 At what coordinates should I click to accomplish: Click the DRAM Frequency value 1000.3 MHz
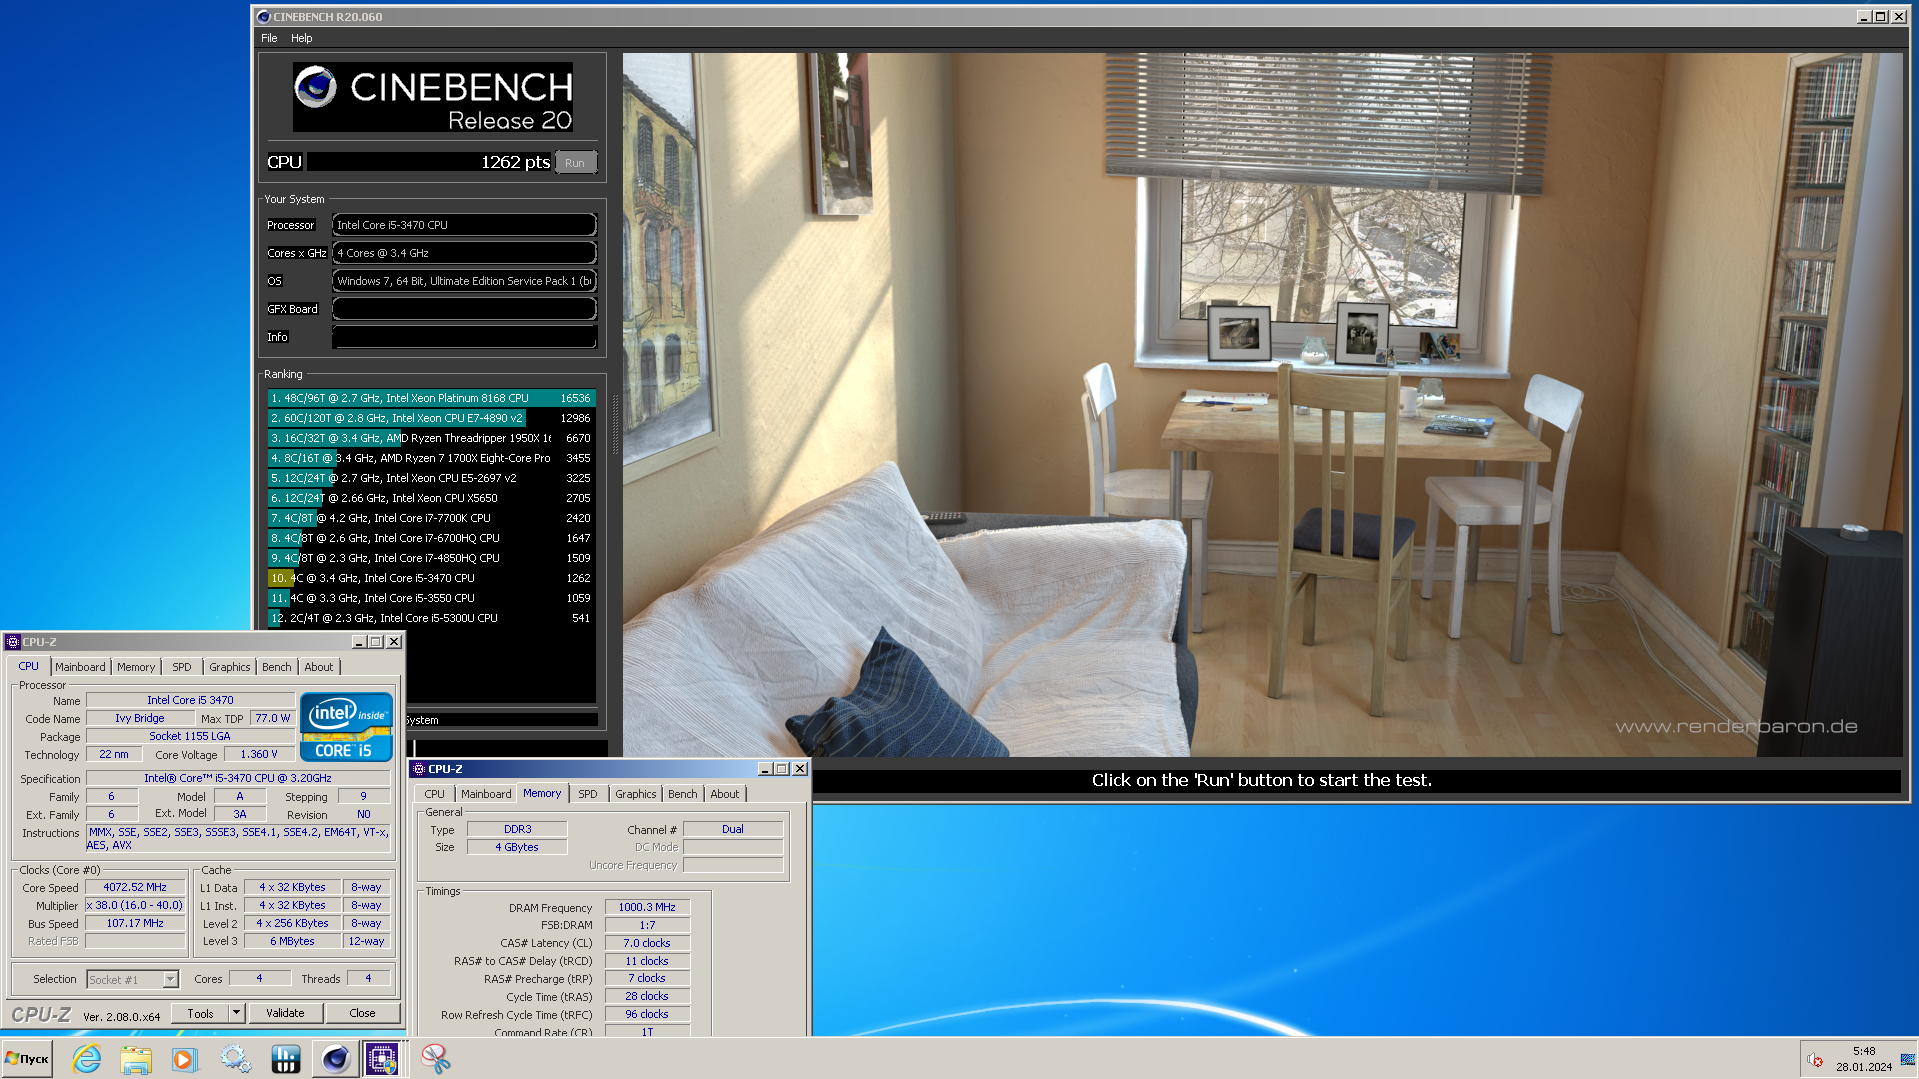point(647,907)
